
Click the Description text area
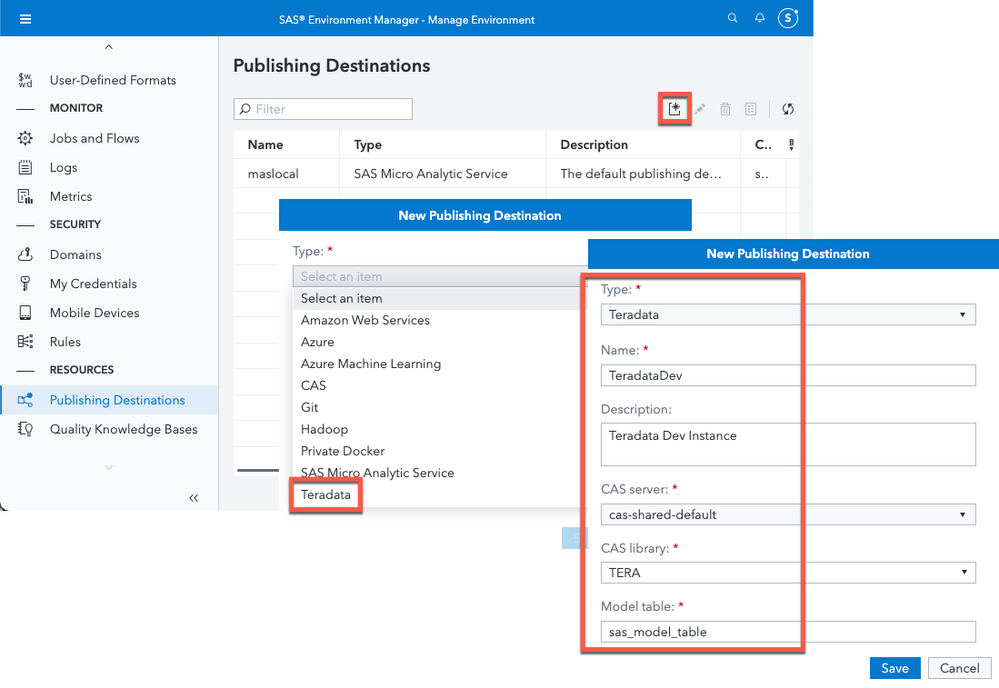(787, 444)
